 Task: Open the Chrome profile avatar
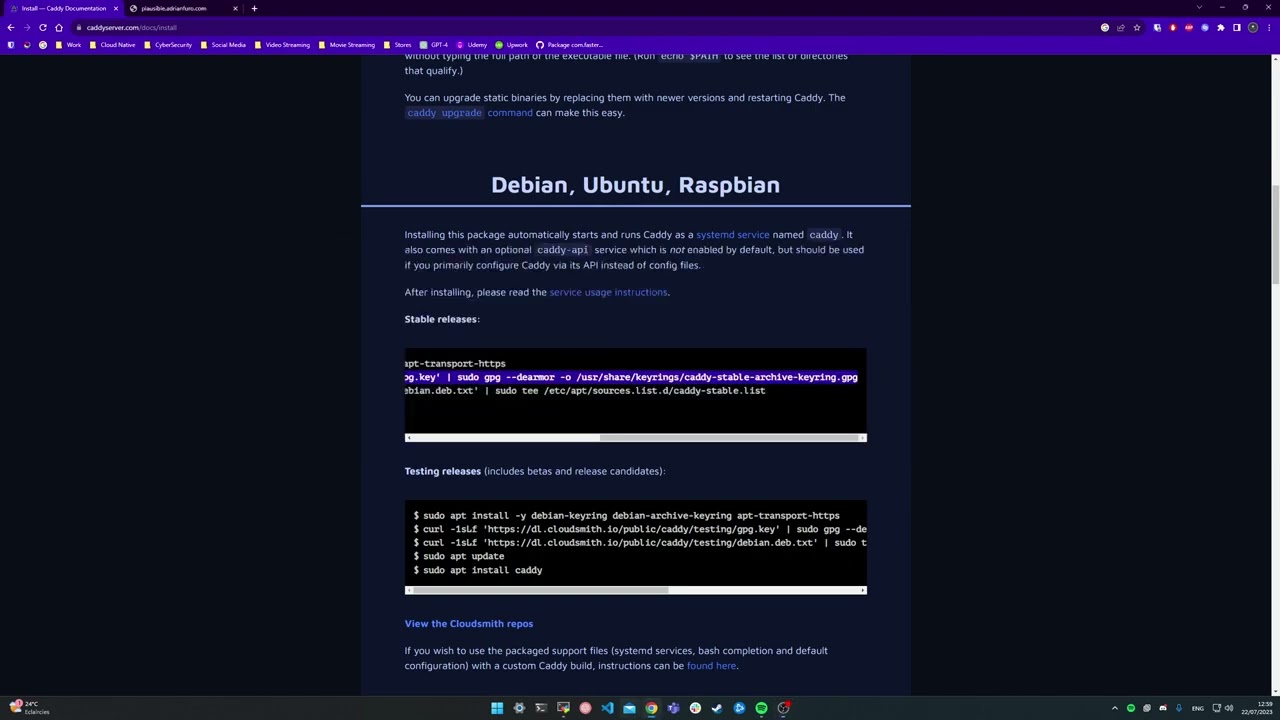(x=1253, y=27)
